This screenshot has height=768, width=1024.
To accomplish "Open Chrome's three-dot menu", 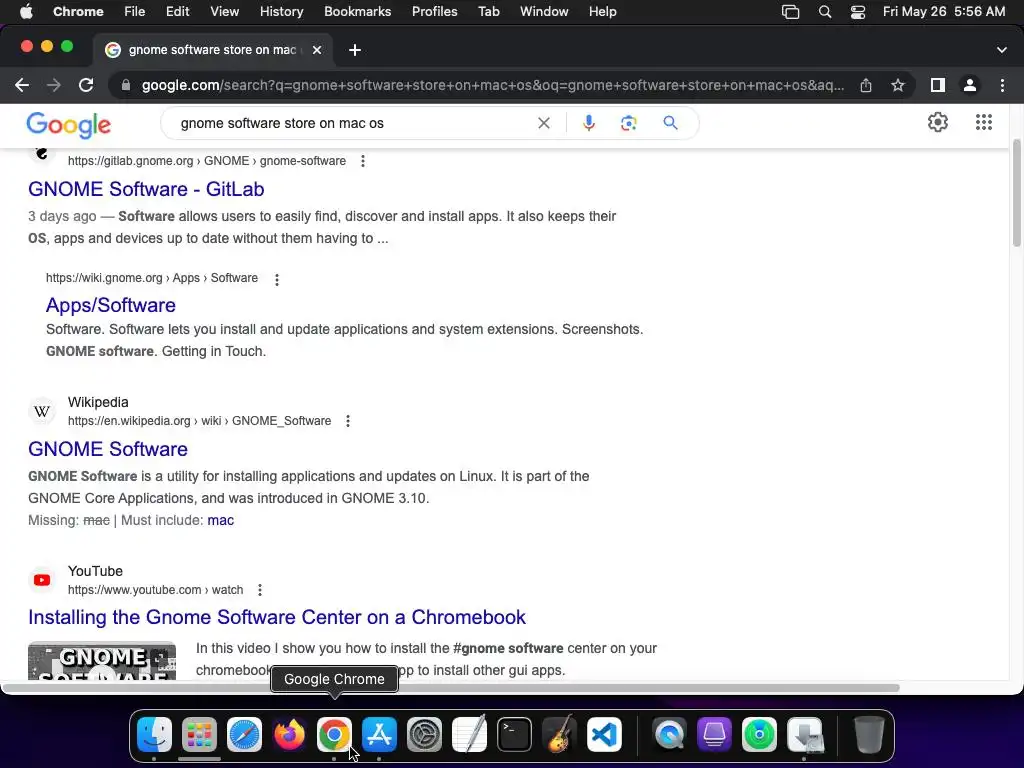I will (1002, 85).
